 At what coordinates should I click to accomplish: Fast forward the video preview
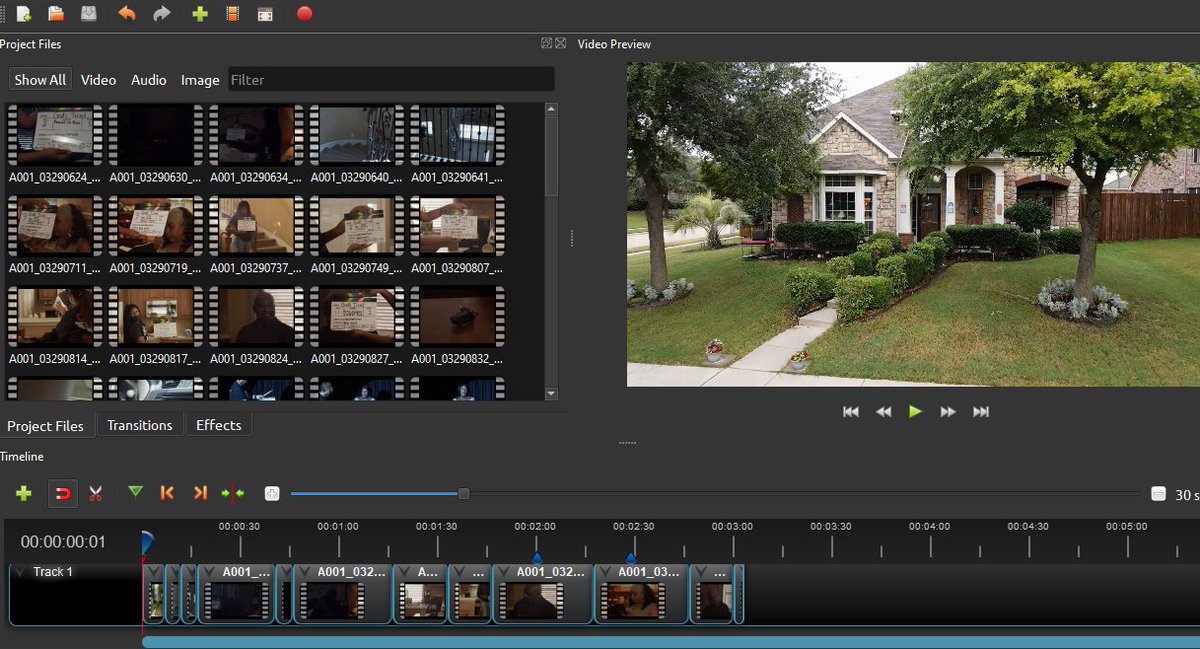[x=948, y=411]
